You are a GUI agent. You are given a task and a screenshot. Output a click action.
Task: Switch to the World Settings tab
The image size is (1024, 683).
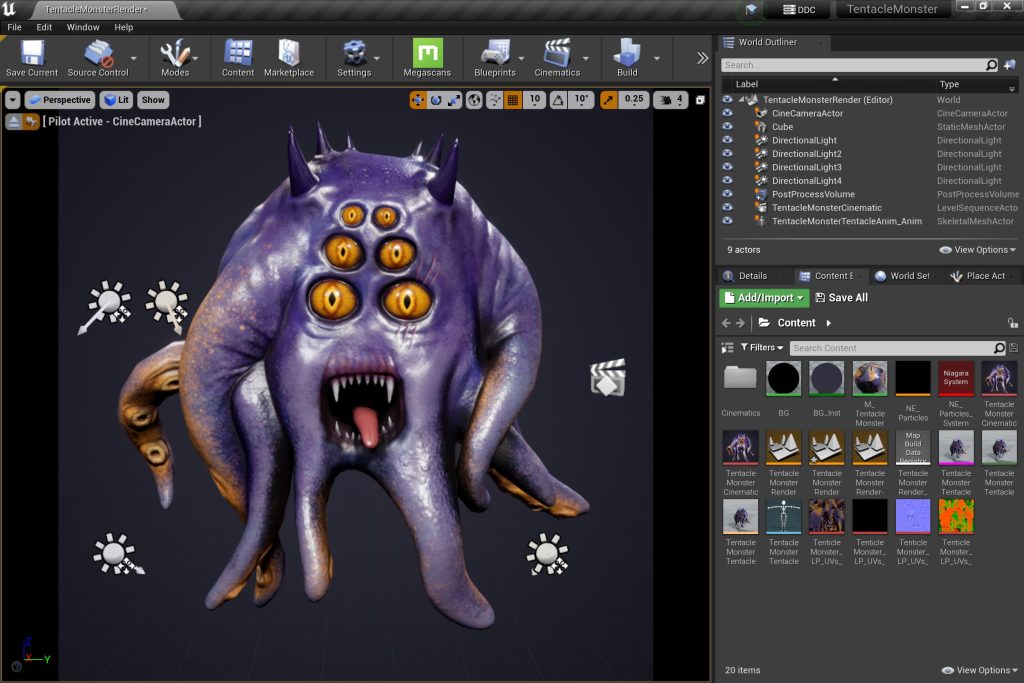click(x=910, y=276)
